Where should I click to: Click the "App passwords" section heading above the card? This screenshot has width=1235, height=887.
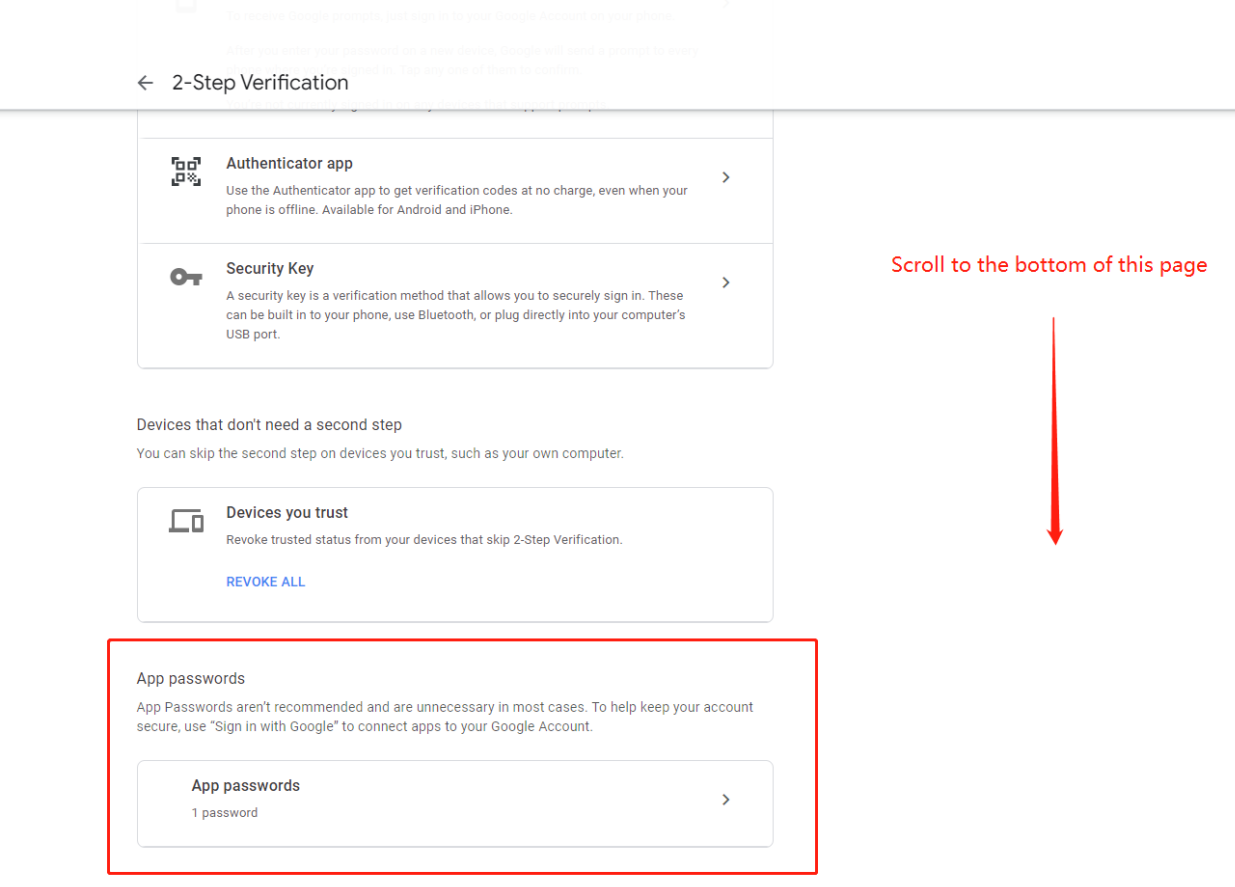click(x=191, y=678)
